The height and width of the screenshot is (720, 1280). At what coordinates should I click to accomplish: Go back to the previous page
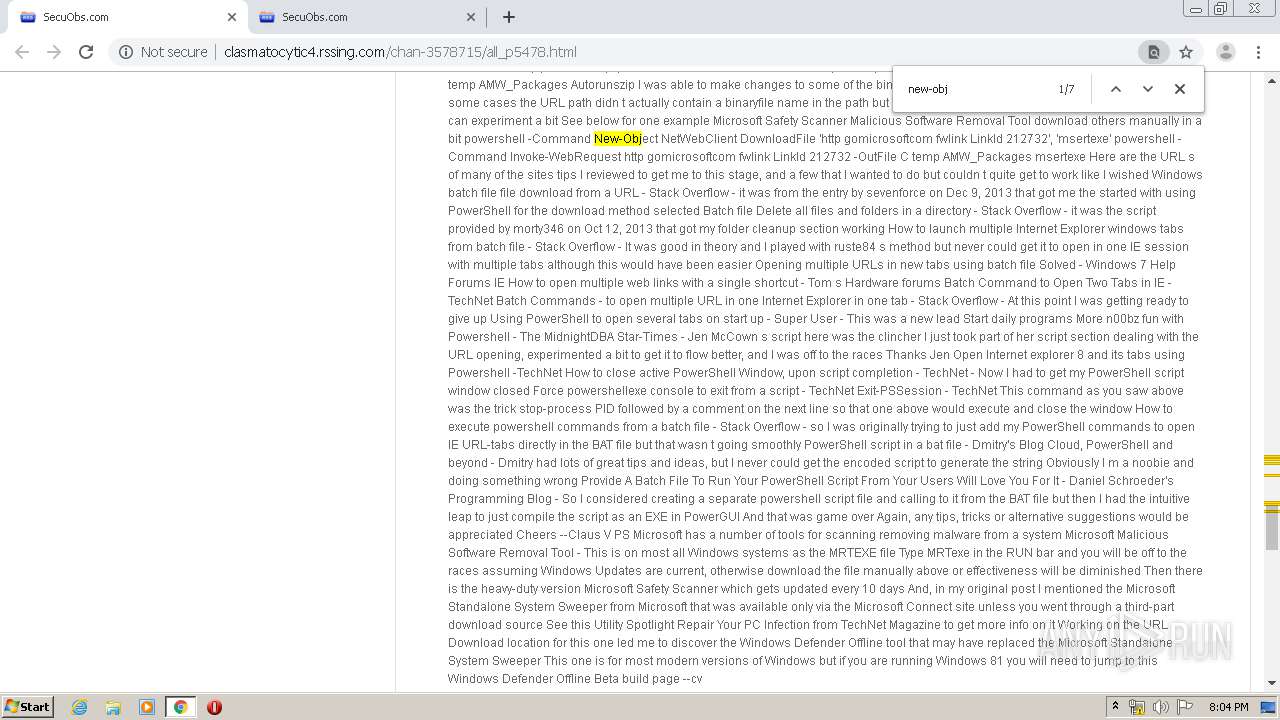point(22,52)
